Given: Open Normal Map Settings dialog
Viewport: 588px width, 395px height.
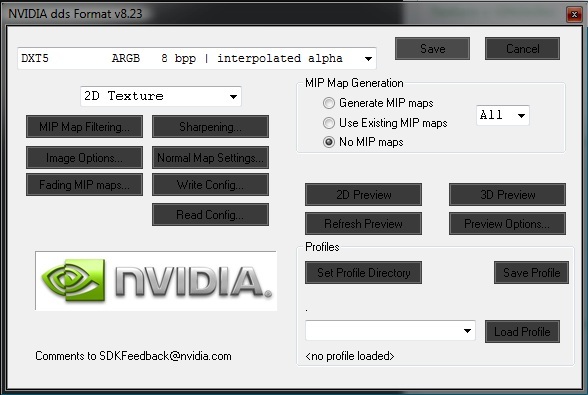Looking at the screenshot, I should tap(210, 158).
